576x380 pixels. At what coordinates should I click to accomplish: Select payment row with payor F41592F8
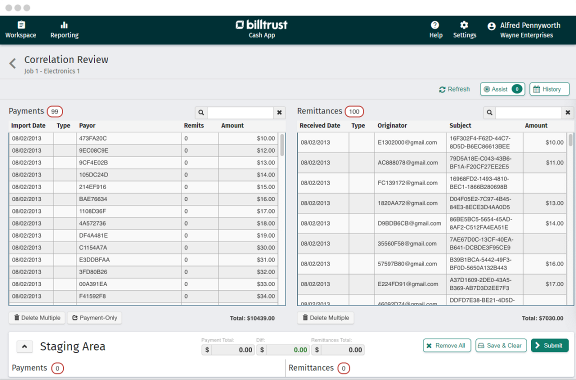(144, 296)
